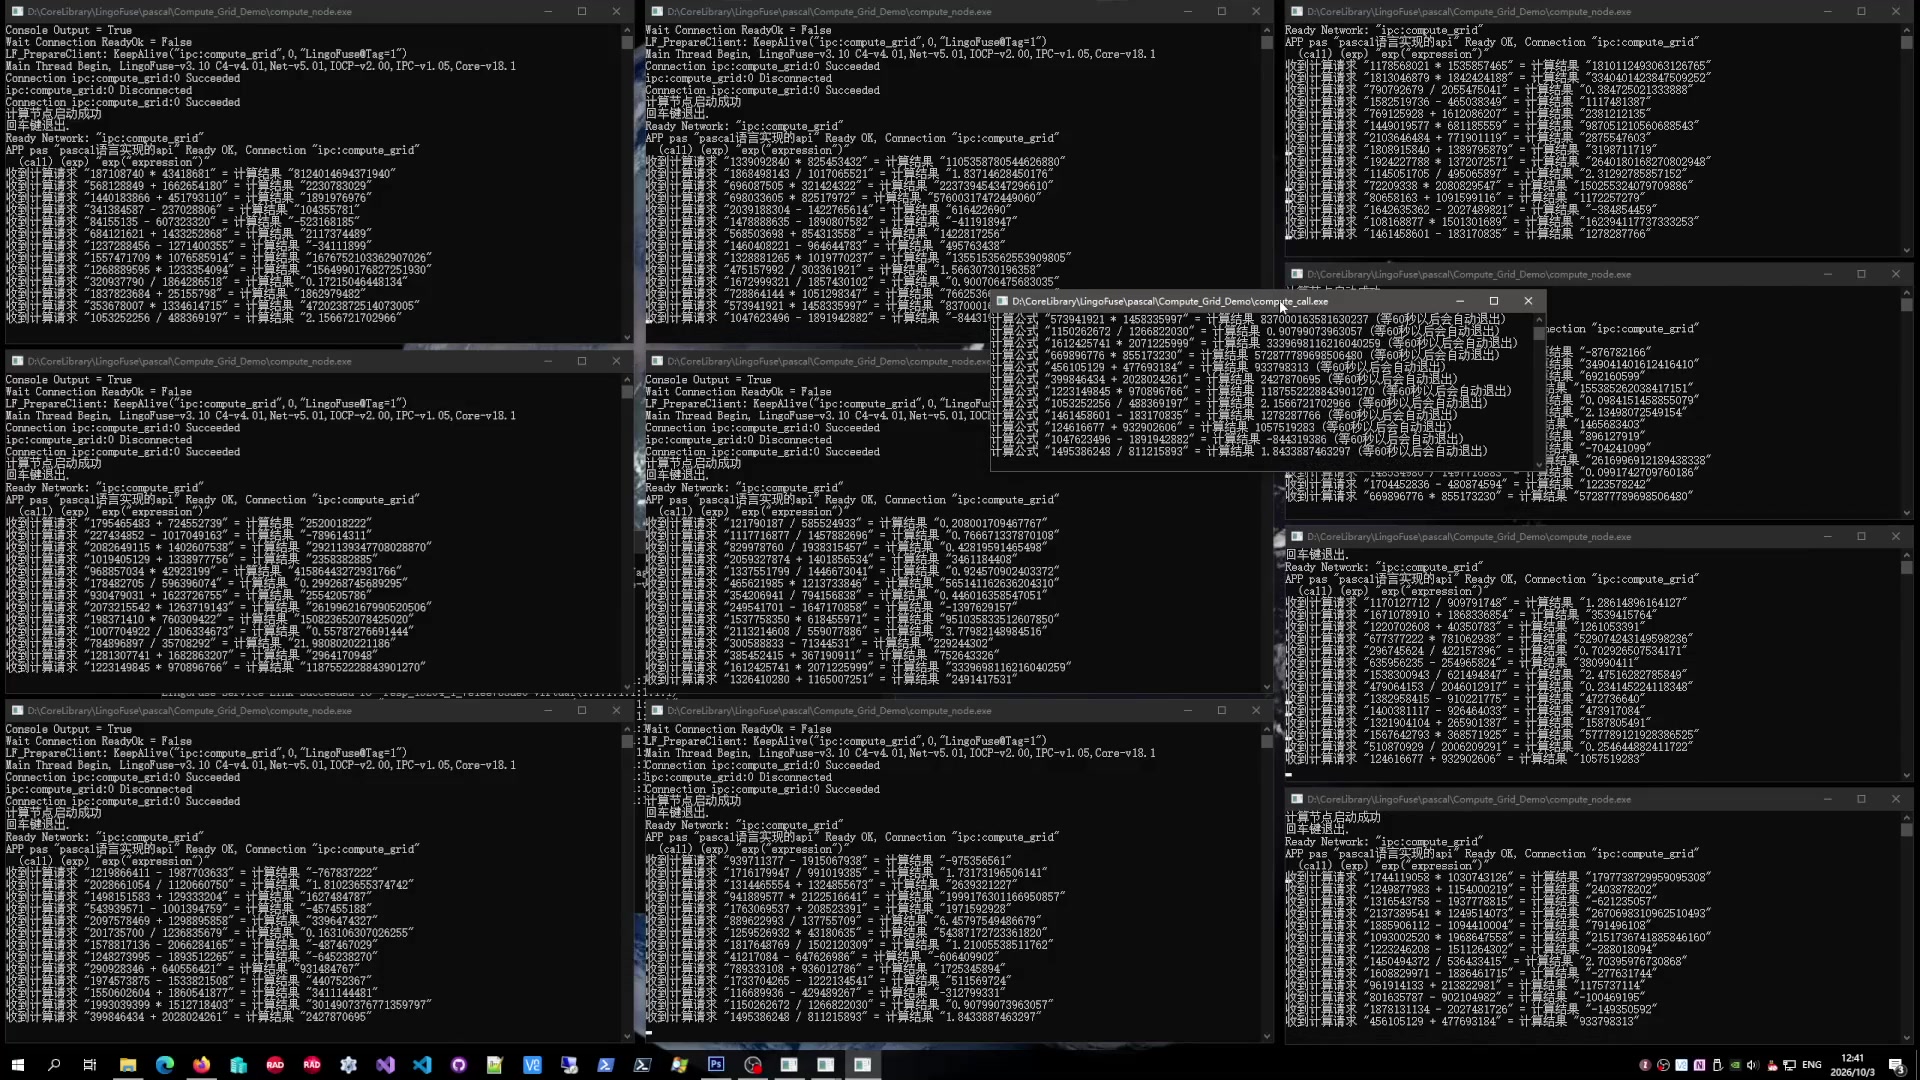Launch File Explorer from taskbar
Screen dimensions: 1920x1080
pos(128,1065)
